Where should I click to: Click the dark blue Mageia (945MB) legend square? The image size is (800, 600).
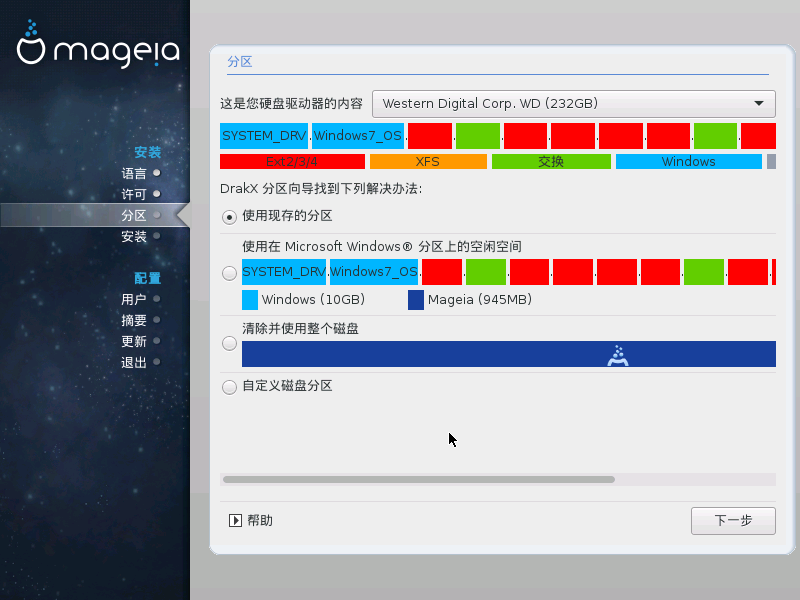click(416, 300)
